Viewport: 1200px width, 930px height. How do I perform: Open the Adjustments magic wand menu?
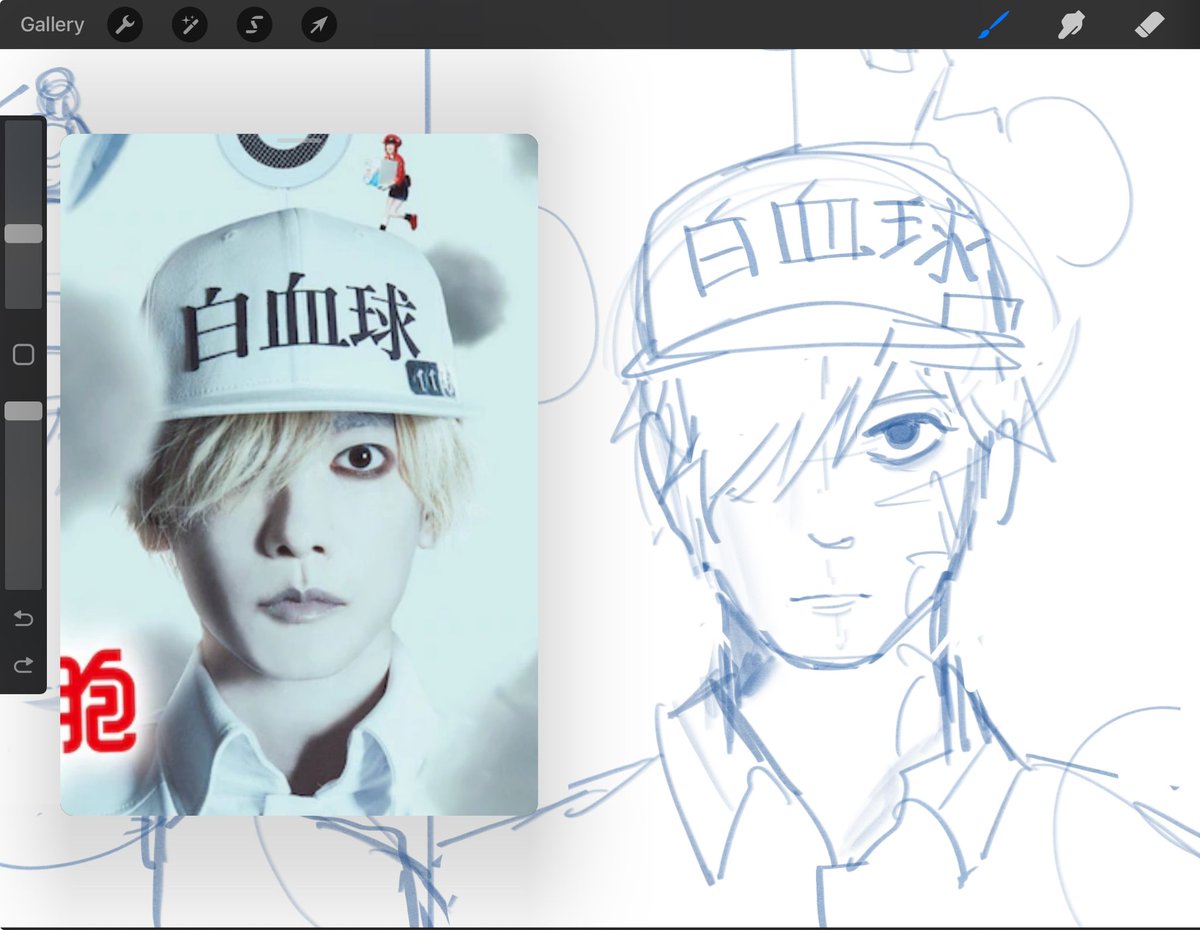pyautogui.click(x=189, y=24)
